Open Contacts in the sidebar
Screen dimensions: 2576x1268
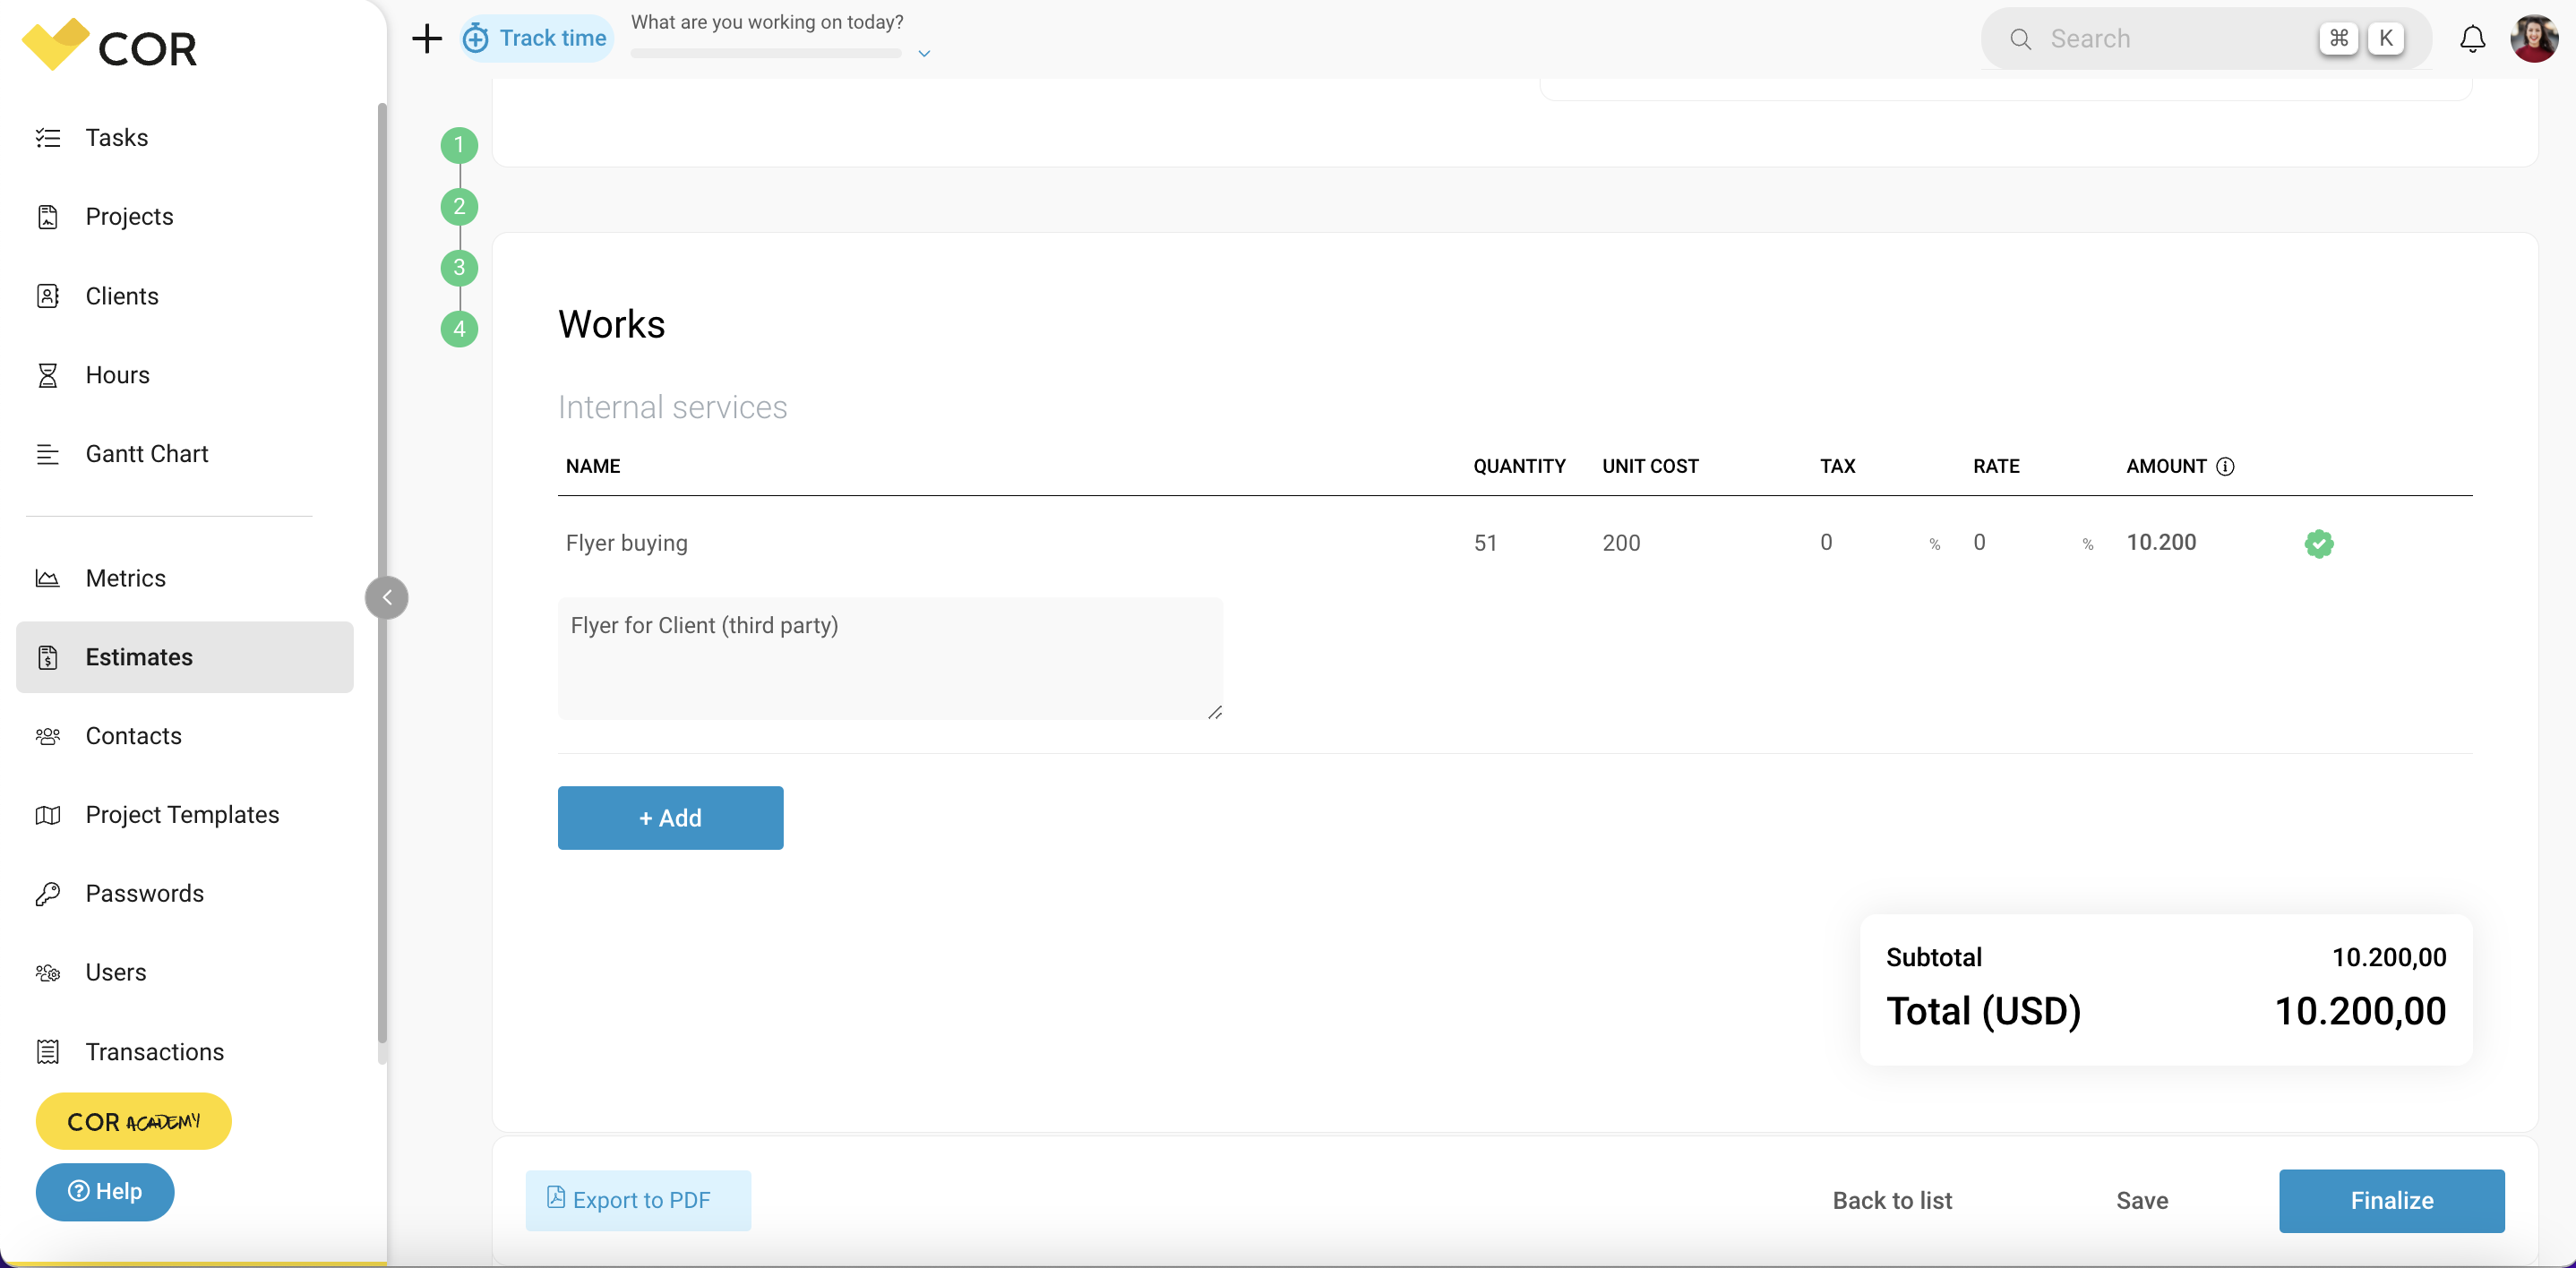tap(185, 736)
